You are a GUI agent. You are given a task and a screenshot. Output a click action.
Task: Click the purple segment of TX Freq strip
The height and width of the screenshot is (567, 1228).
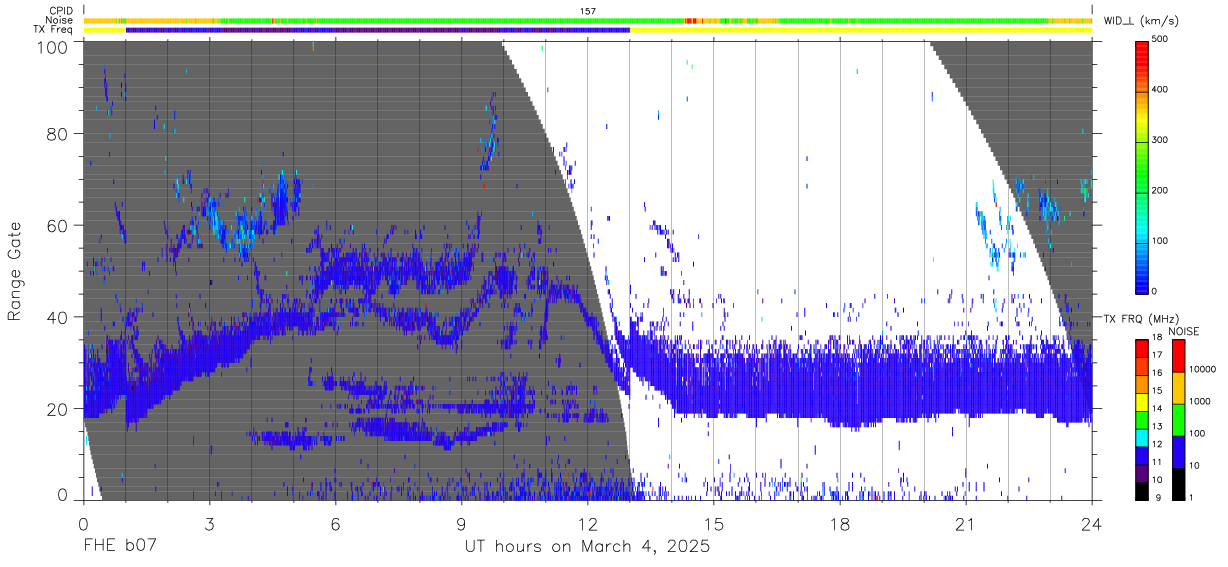click(x=377, y=30)
